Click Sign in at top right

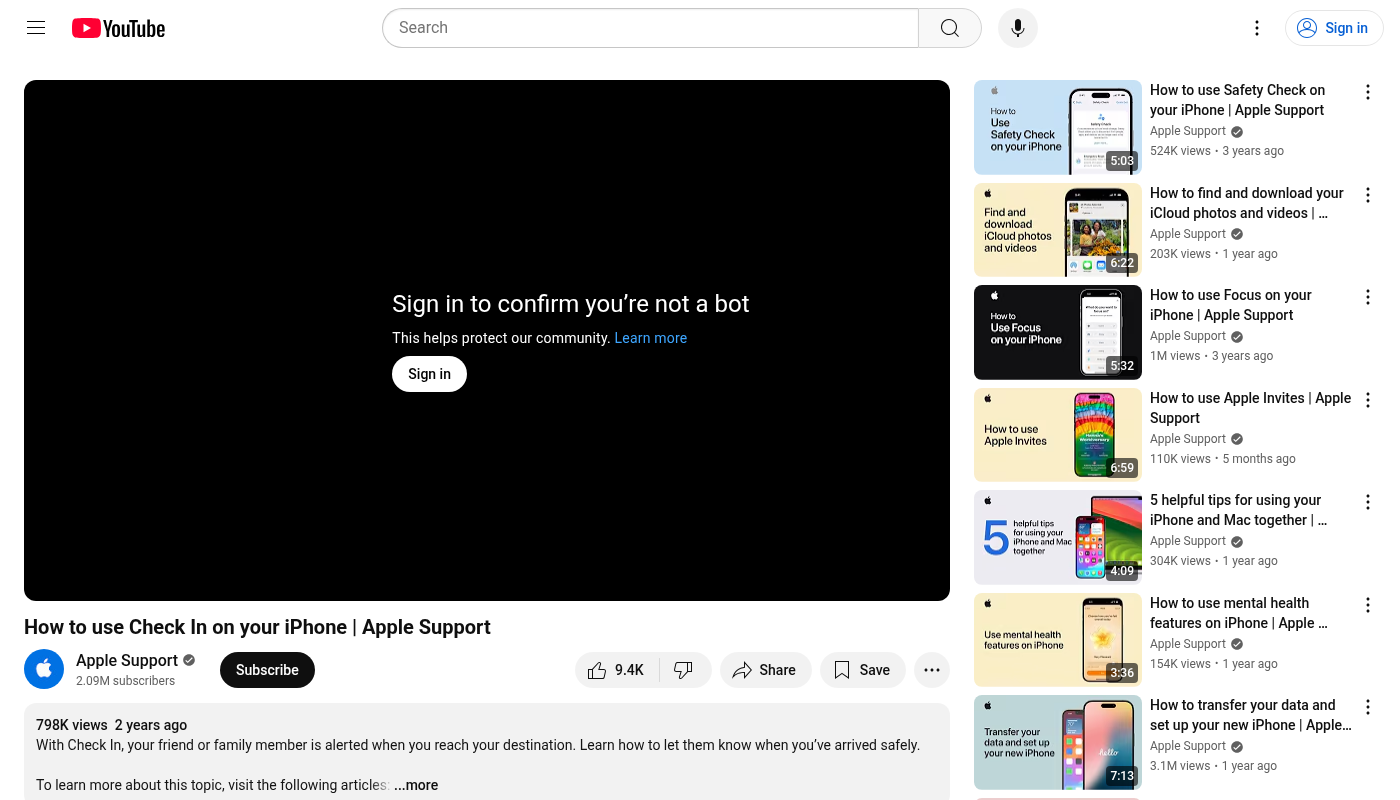1334,28
